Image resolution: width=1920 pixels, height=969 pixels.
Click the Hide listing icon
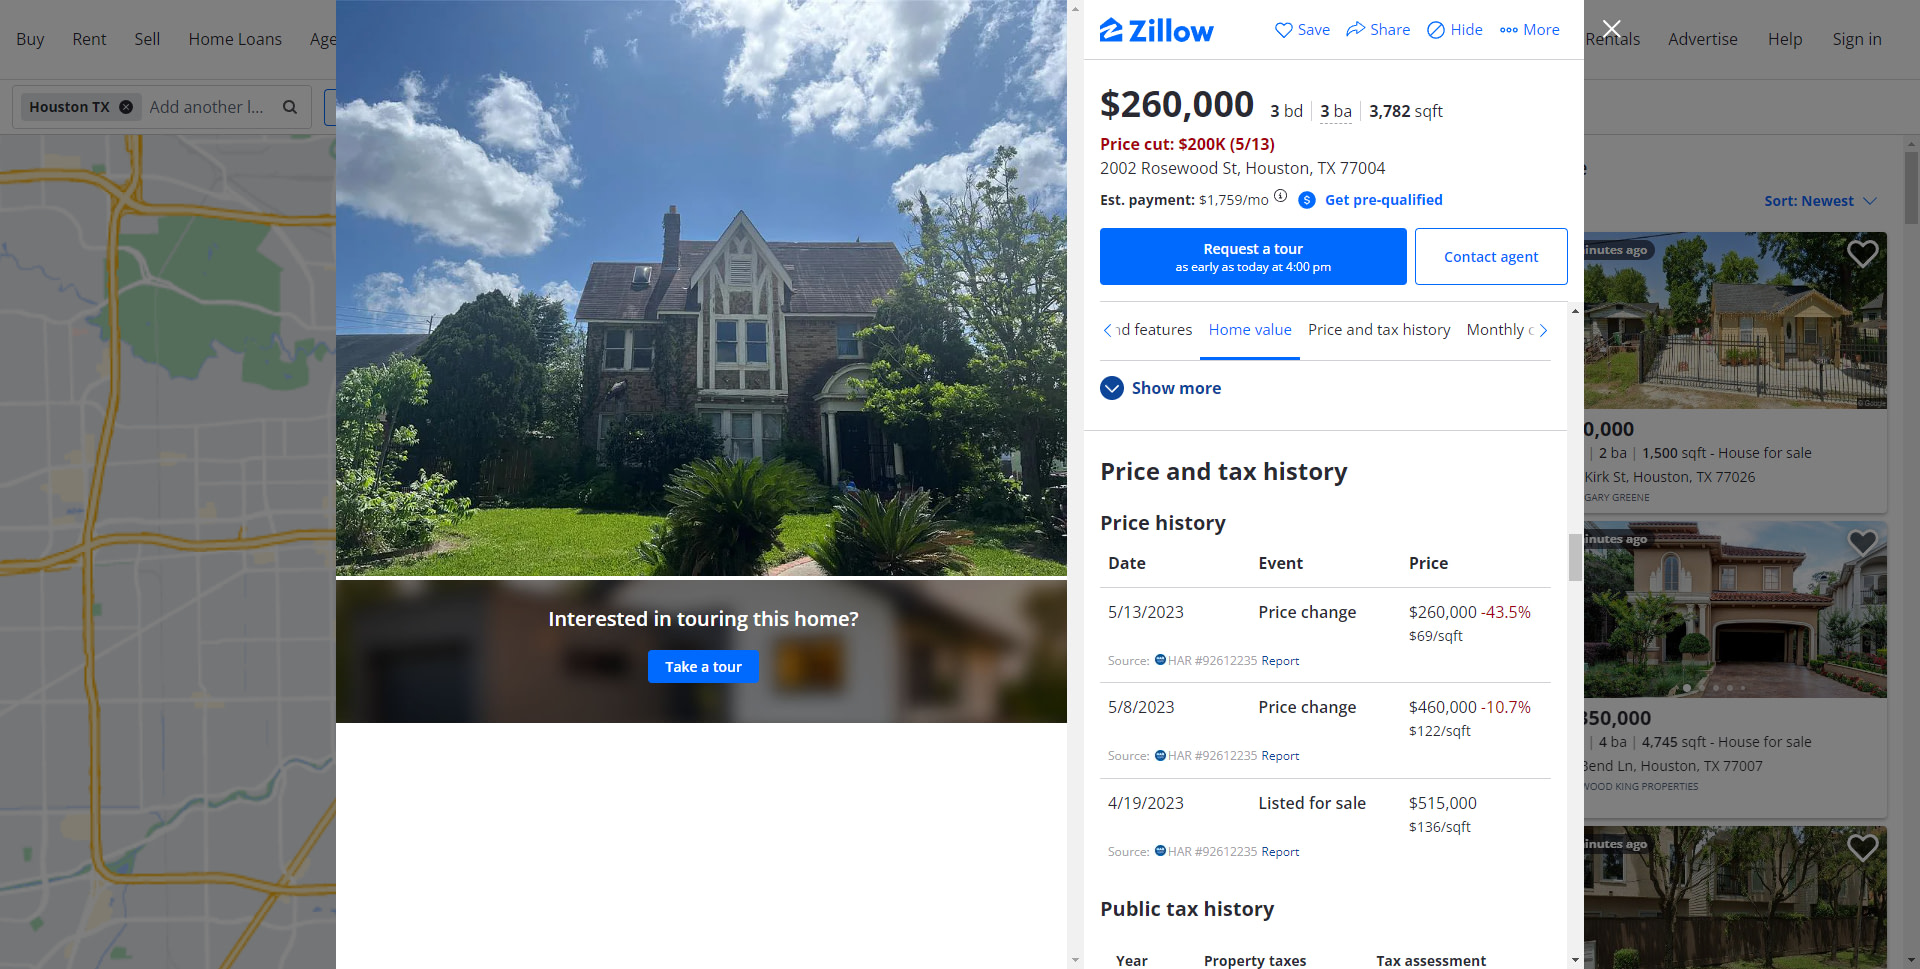pos(1436,30)
